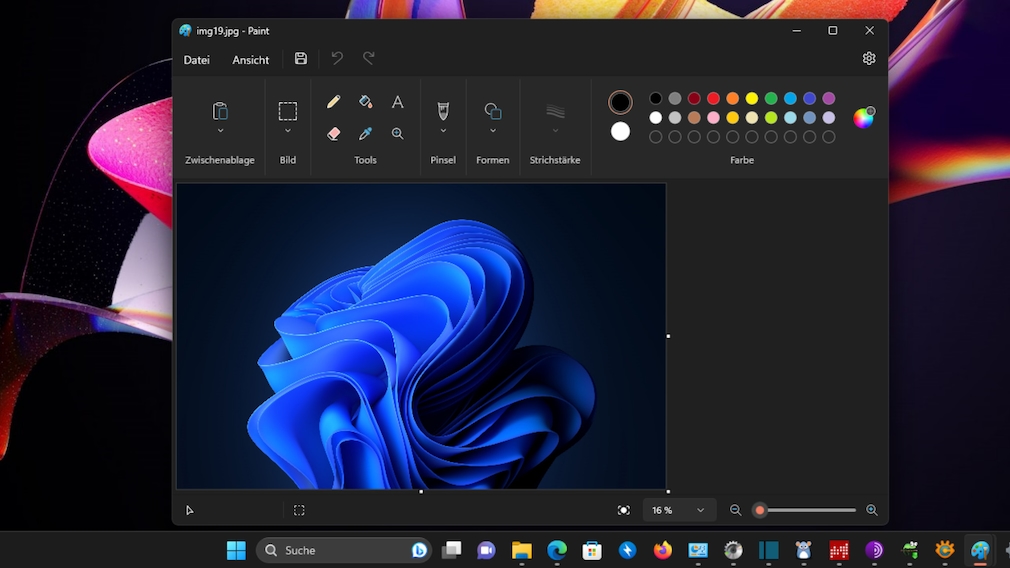Image resolution: width=1010 pixels, height=568 pixels.
Task: Click the canvas bottom-edge resize handle
Action: tap(421, 491)
